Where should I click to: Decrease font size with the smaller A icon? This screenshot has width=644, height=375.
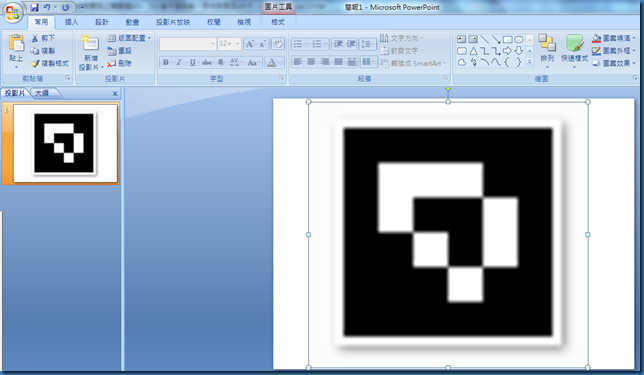point(262,44)
